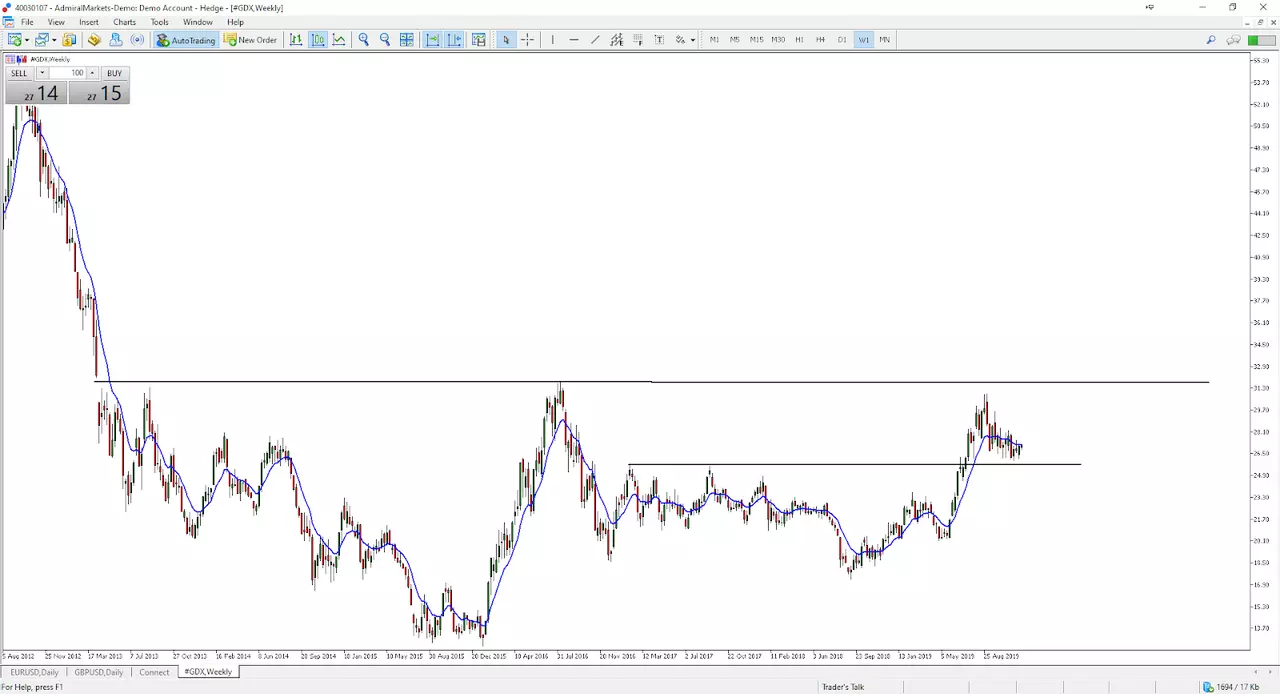Viewport: 1280px width, 694px height.
Task: Open the Insert menu
Action: click(x=89, y=22)
